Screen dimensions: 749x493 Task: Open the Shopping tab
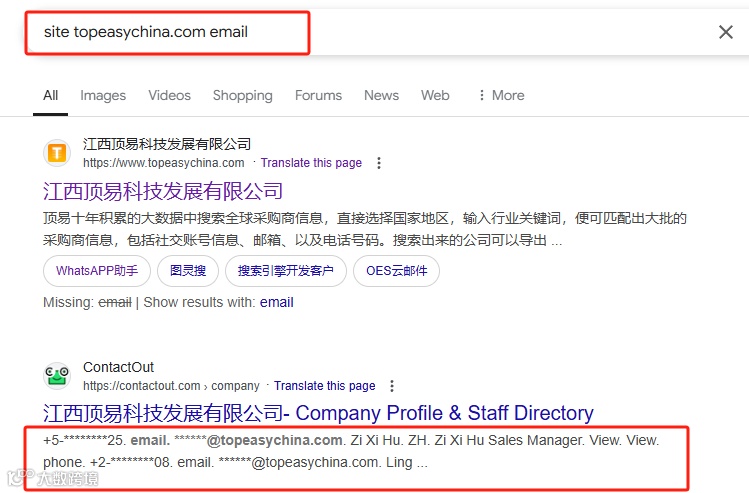(243, 95)
